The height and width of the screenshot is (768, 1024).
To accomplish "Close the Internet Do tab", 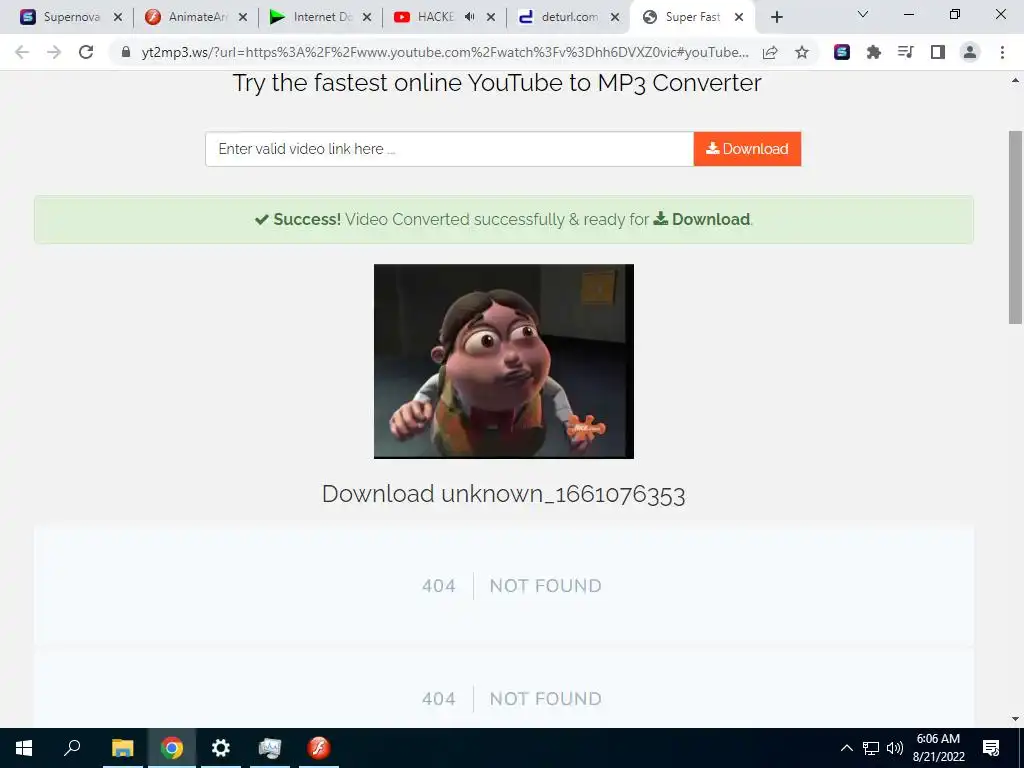I will (x=367, y=18).
